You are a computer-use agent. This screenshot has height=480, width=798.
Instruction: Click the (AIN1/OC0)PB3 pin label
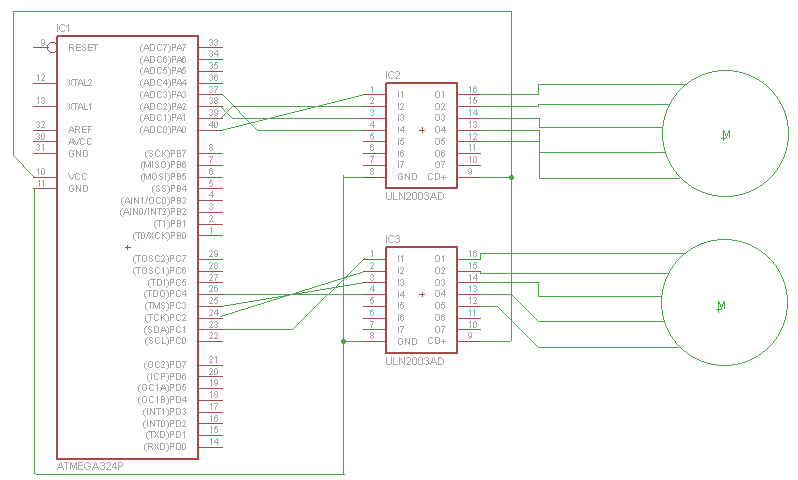tap(153, 201)
